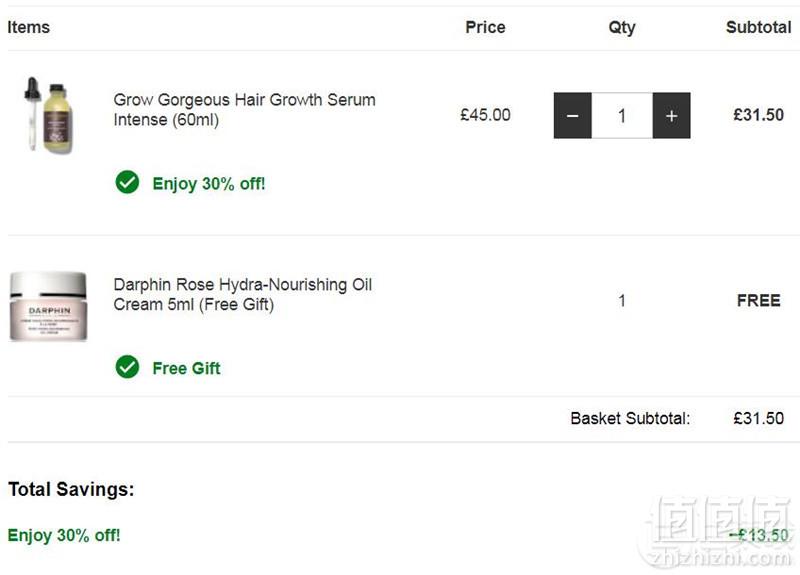This screenshot has width=800, height=575.
Task: Click the green Free Gift label
Action: 186,368
